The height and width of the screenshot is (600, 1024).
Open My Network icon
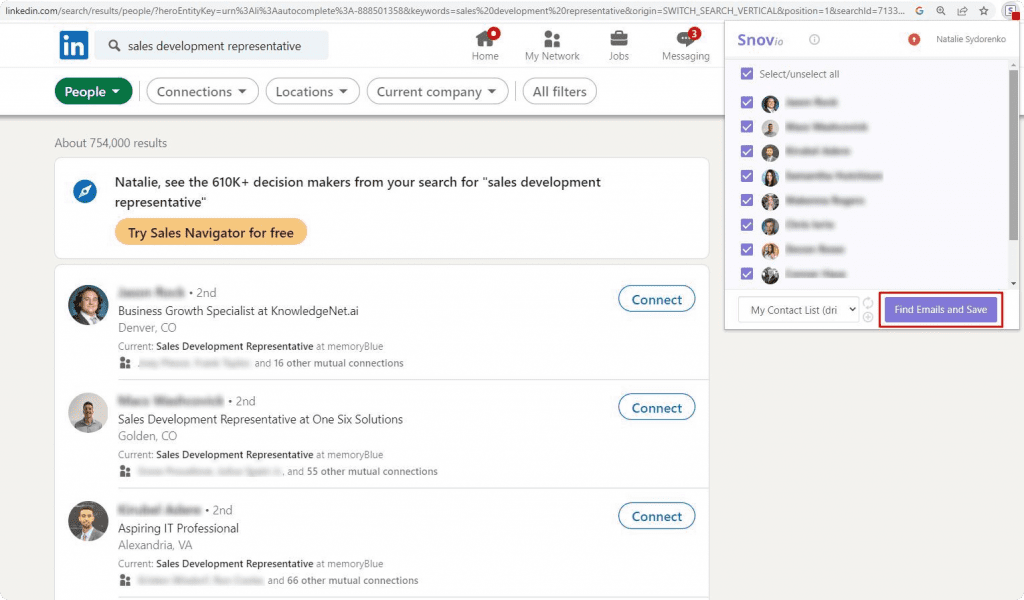point(552,39)
